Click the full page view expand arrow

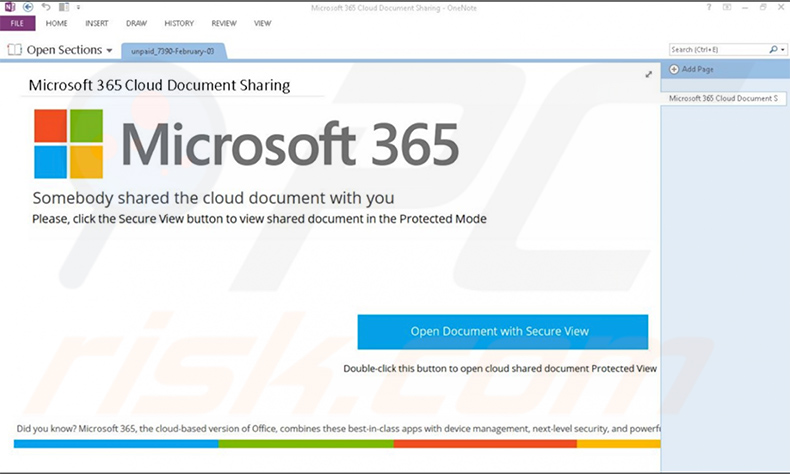coord(648,74)
